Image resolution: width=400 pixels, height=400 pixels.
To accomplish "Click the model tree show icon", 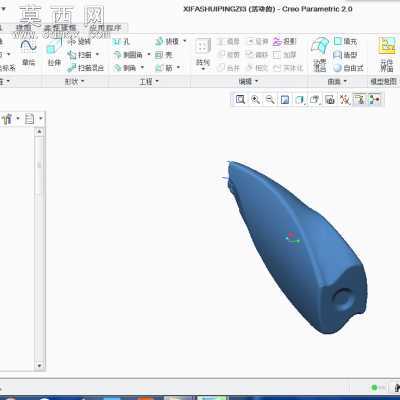I will click(x=30, y=119).
